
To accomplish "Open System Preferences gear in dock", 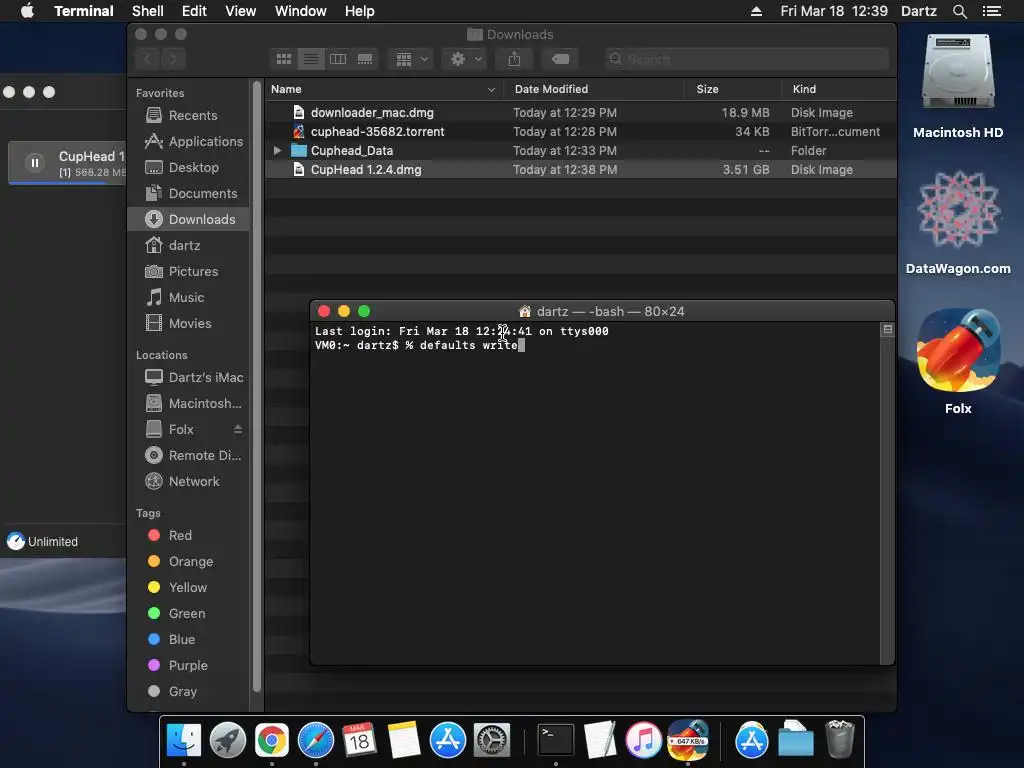I will click(492, 740).
